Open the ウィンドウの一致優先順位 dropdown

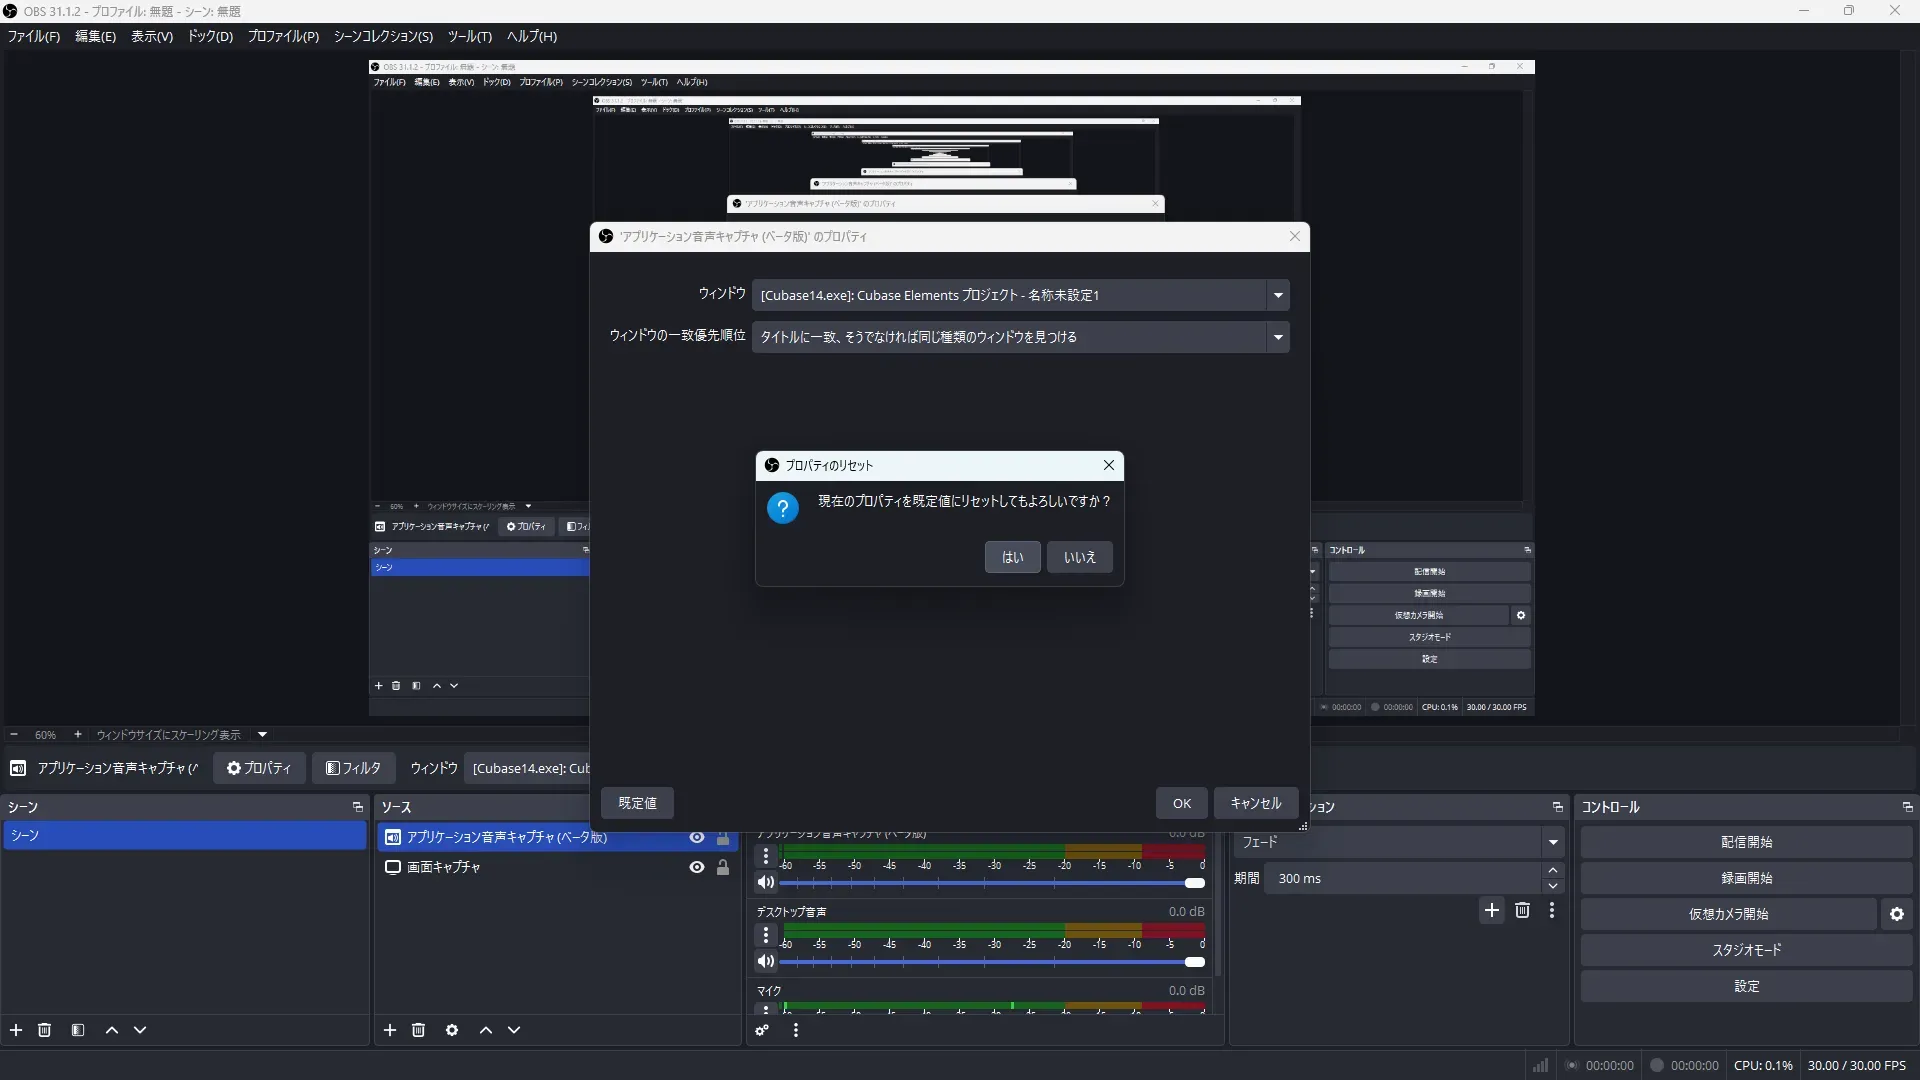[x=1277, y=337]
